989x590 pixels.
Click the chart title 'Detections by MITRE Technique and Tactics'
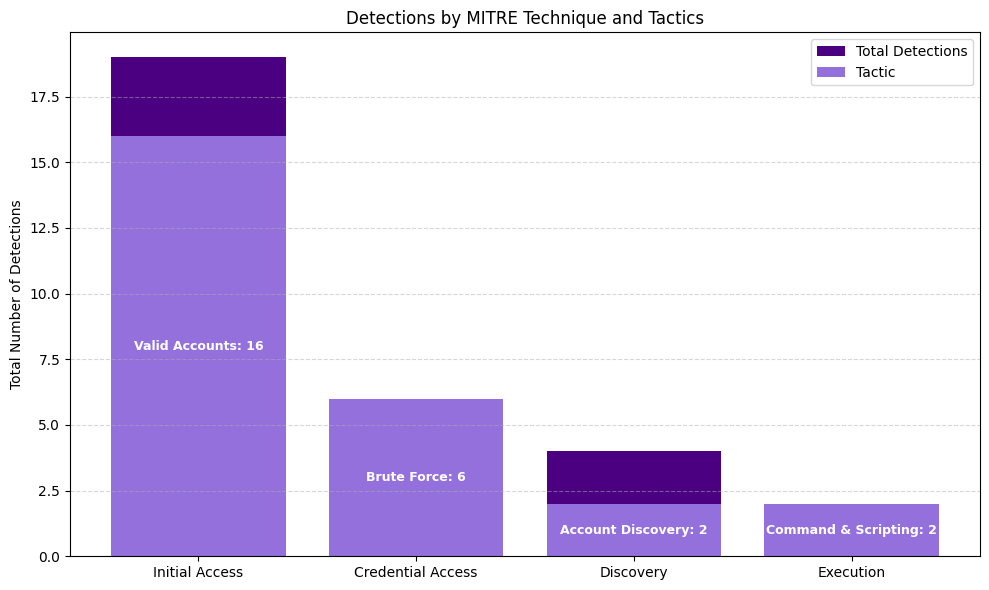525,18
